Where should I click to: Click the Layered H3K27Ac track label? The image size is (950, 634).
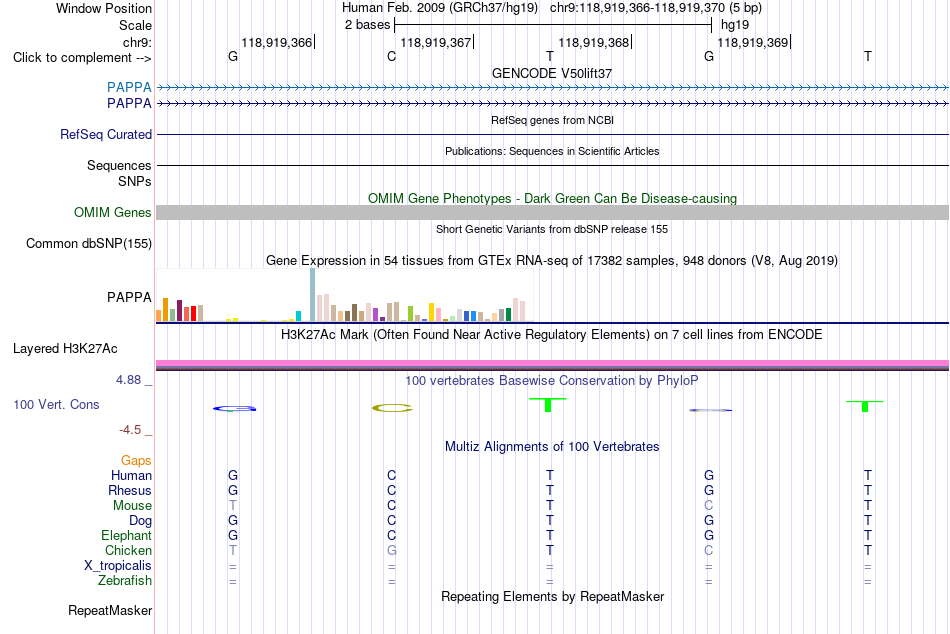[x=65, y=349]
